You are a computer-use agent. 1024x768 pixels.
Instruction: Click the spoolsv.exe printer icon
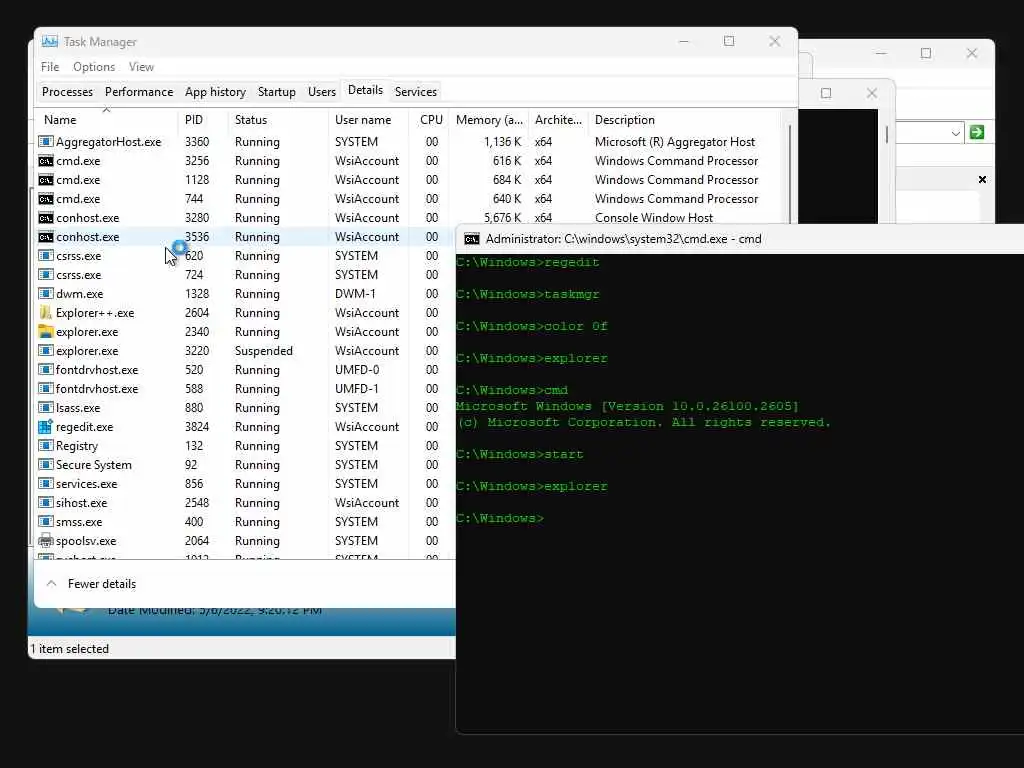tap(46, 541)
